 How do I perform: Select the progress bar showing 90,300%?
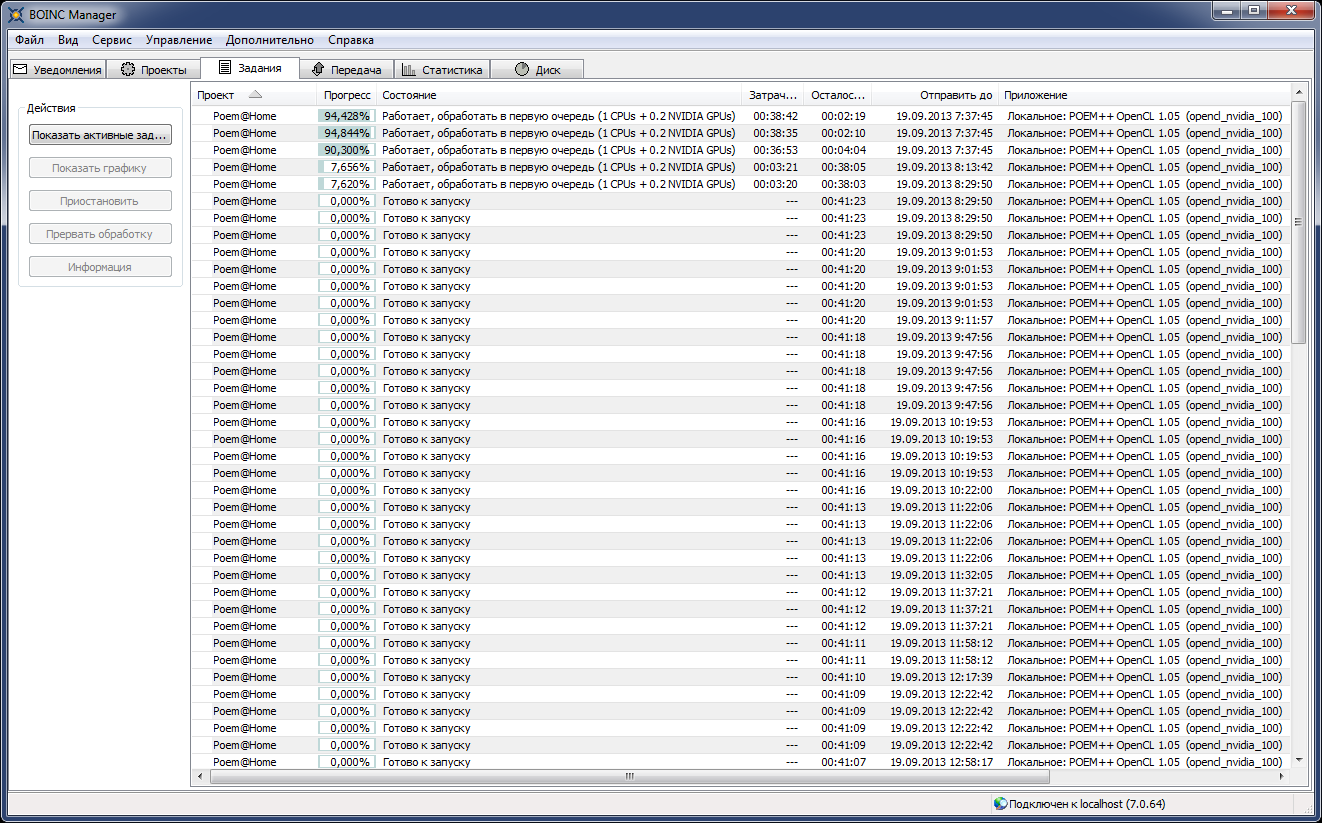pos(346,150)
